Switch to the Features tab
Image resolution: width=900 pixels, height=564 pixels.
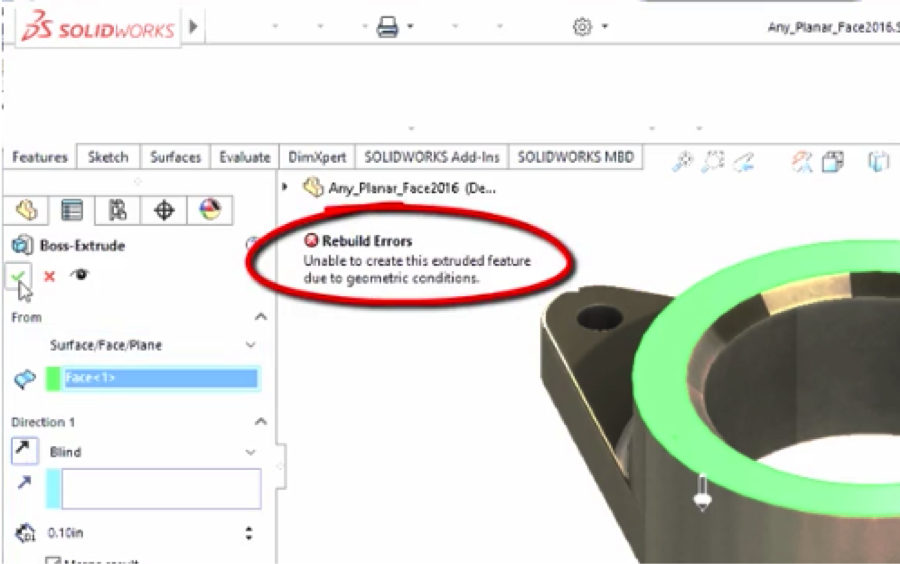(x=40, y=157)
